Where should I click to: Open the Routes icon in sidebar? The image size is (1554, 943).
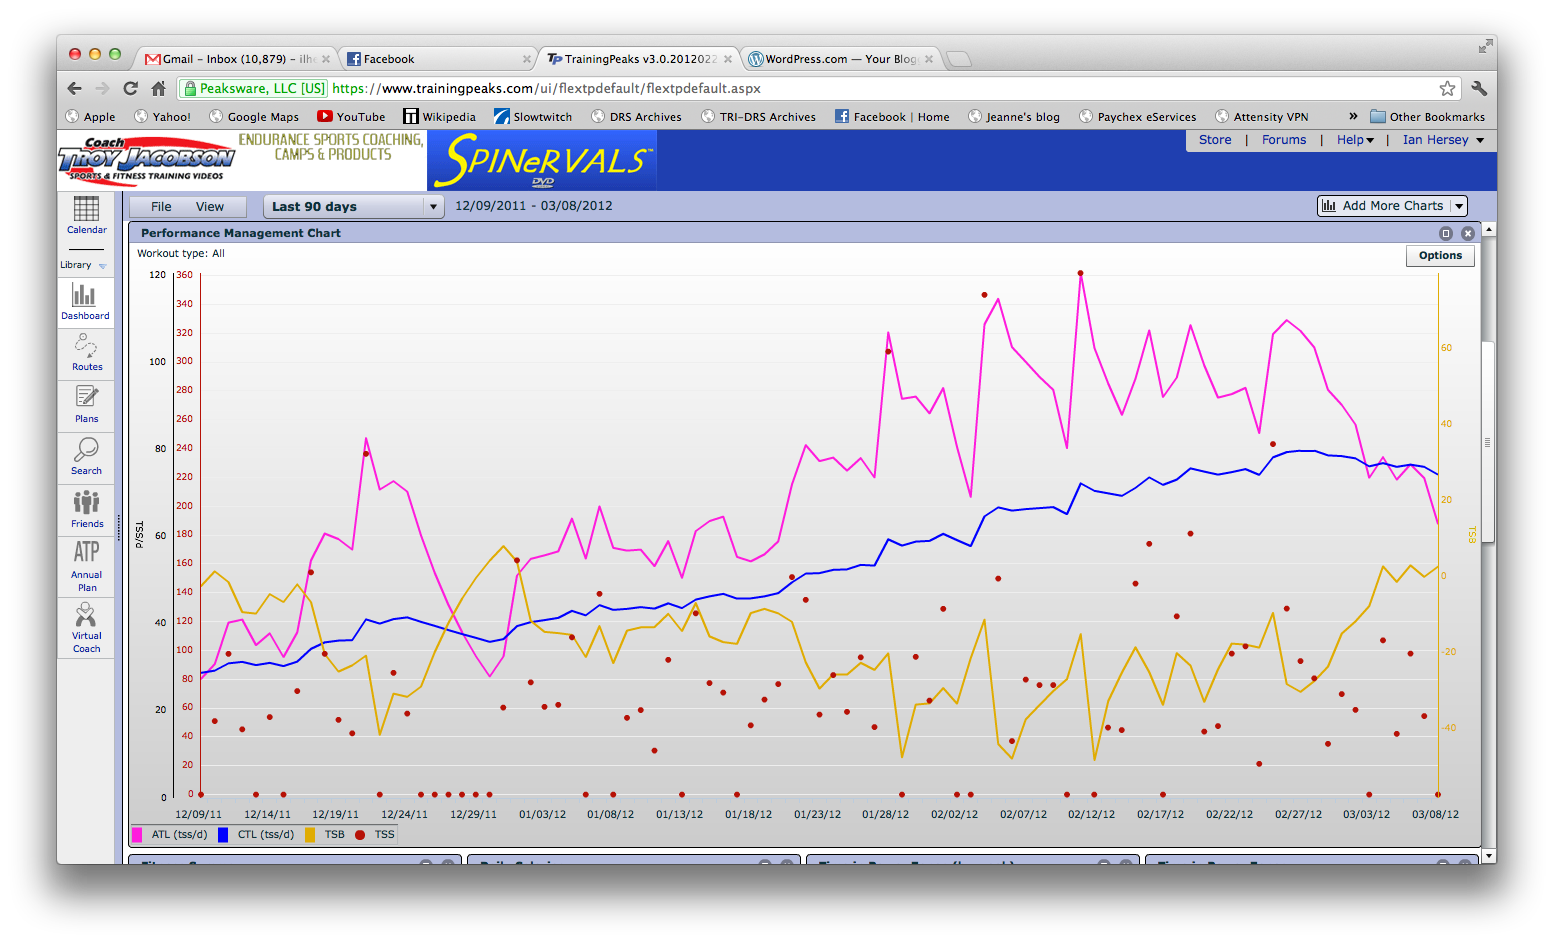pos(86,347)
